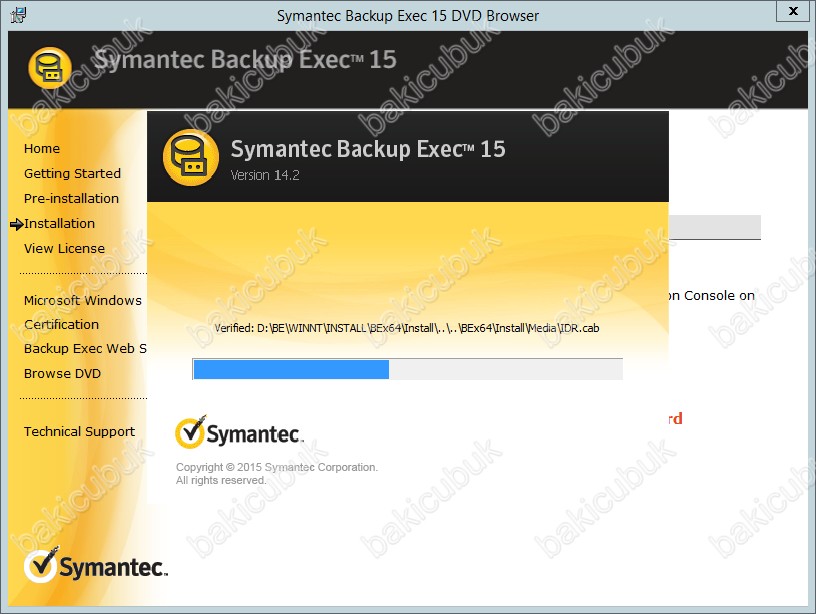Screen dimensions: 816x614
Task: Click the Installation arrow marker icon
Action: tap(16, 224)
